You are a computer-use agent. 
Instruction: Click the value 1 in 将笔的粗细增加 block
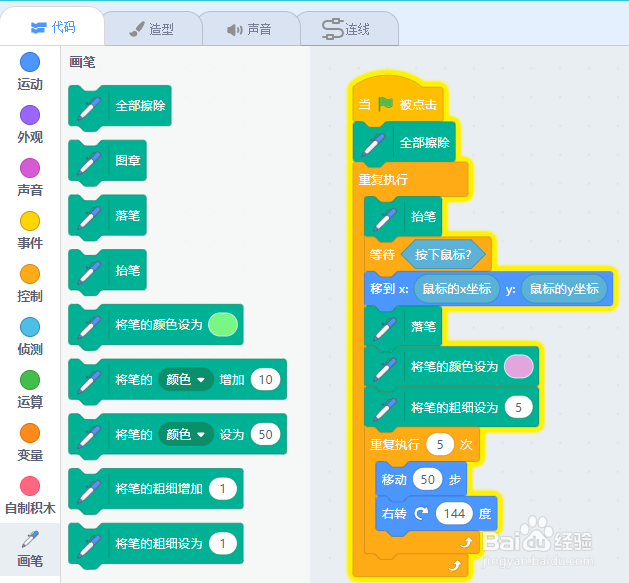click(x=223, y=489)
